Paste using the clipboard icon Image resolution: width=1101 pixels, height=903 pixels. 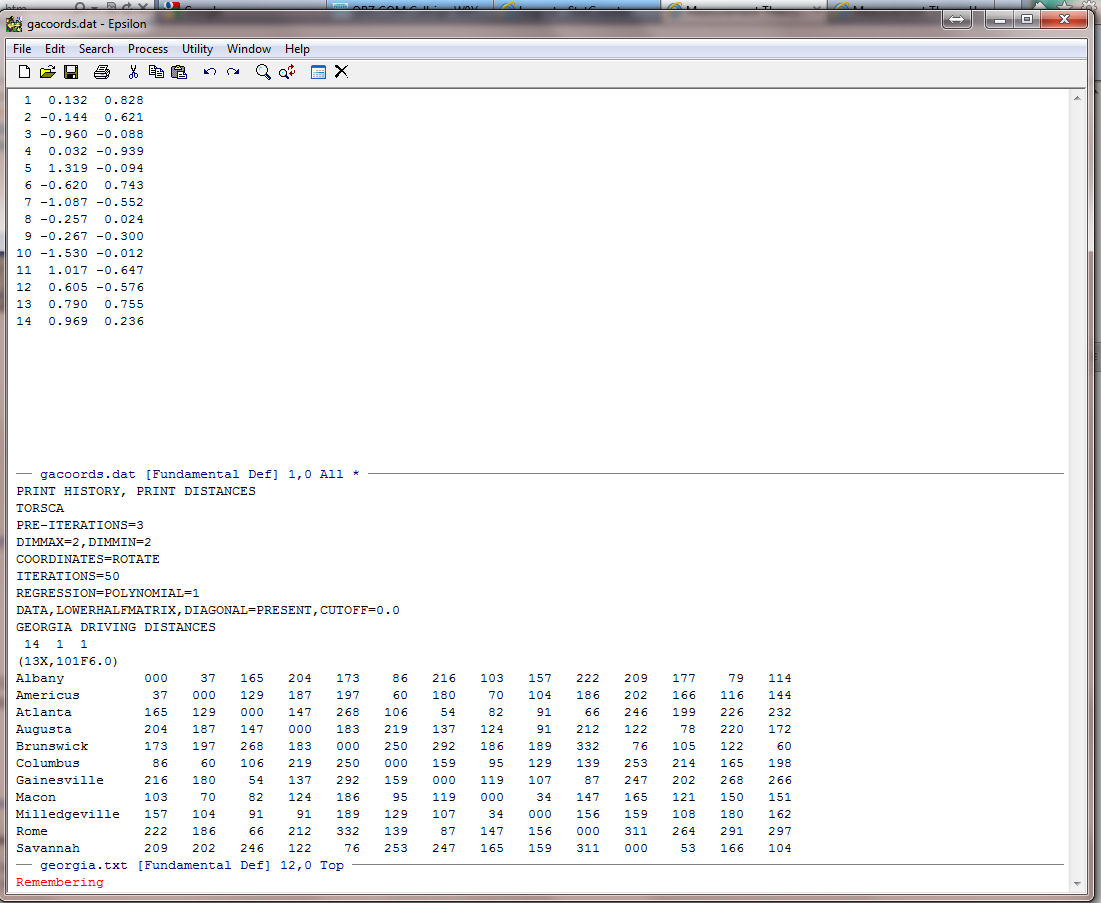[x=179, y=72]
